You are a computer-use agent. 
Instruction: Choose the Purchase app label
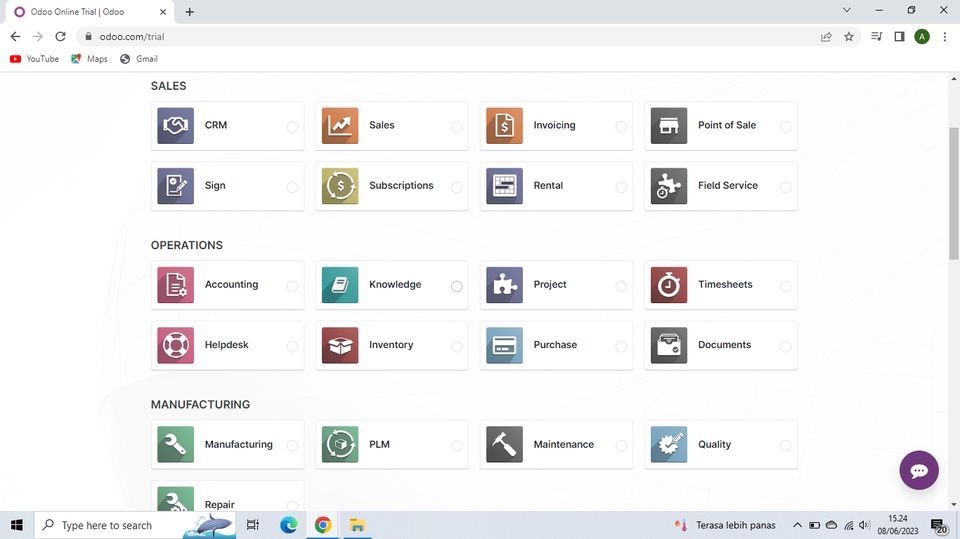click(555, 345)
